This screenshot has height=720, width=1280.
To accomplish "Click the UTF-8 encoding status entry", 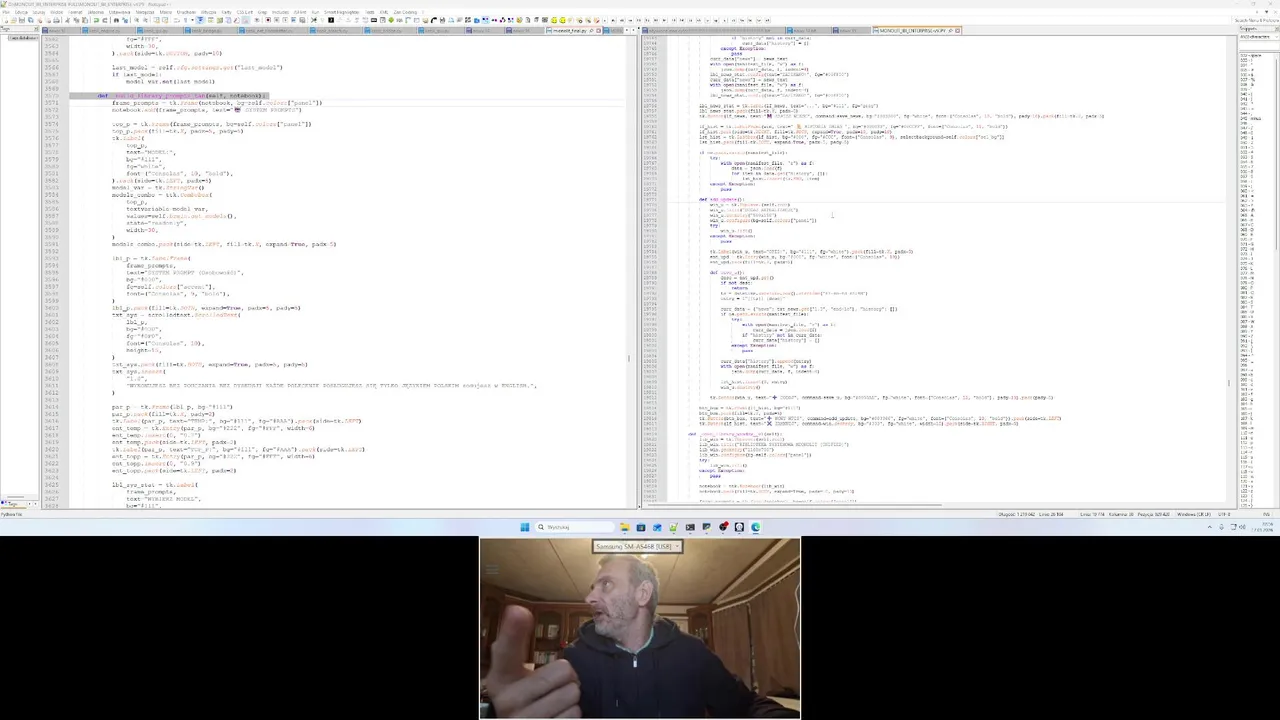I will click(1224, 514).
